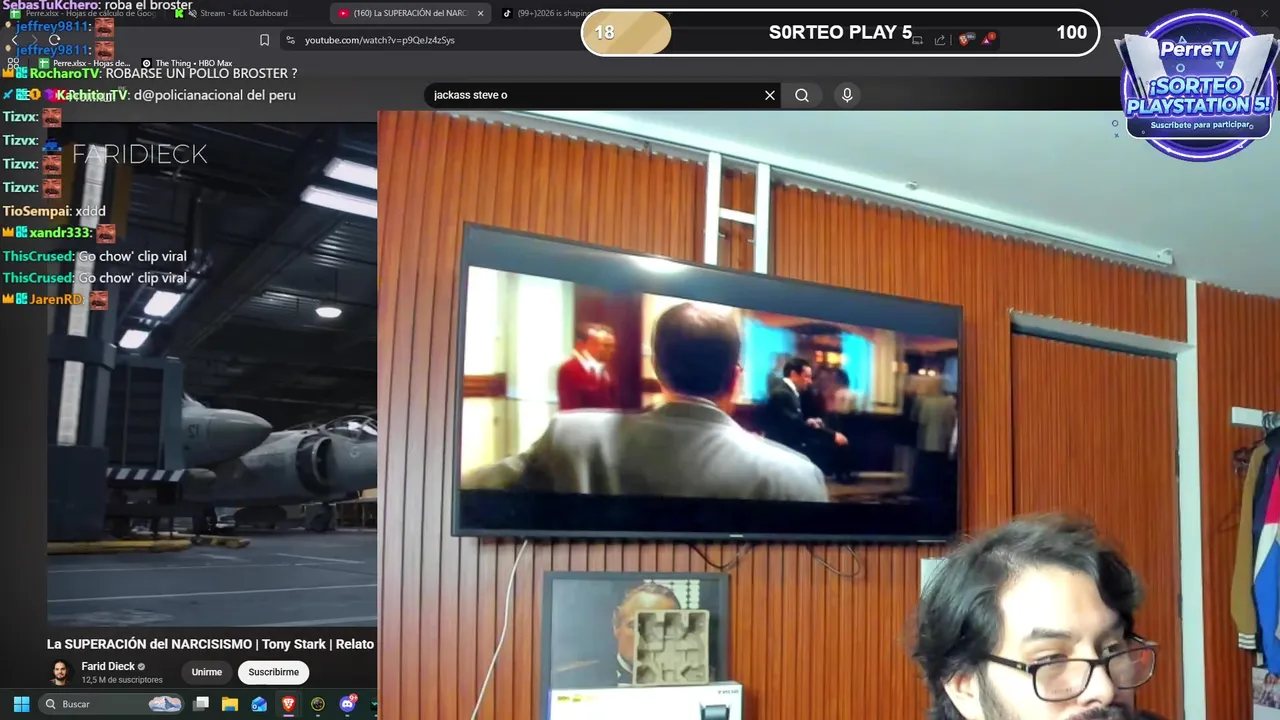
Task: Click the Brave browser taskbar icon
Action: [288, 704]
